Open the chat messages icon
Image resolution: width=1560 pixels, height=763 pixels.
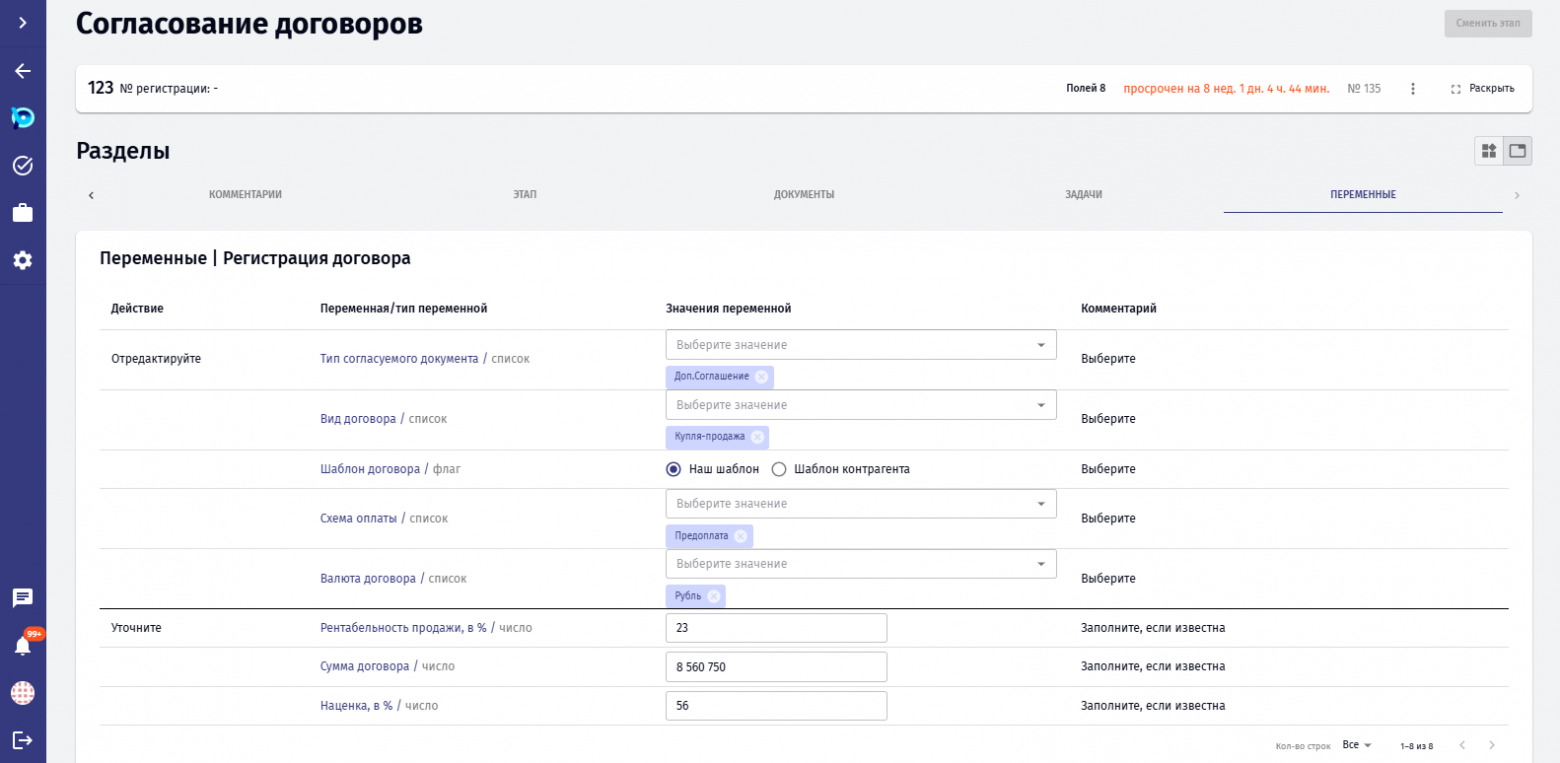(22, 598)
